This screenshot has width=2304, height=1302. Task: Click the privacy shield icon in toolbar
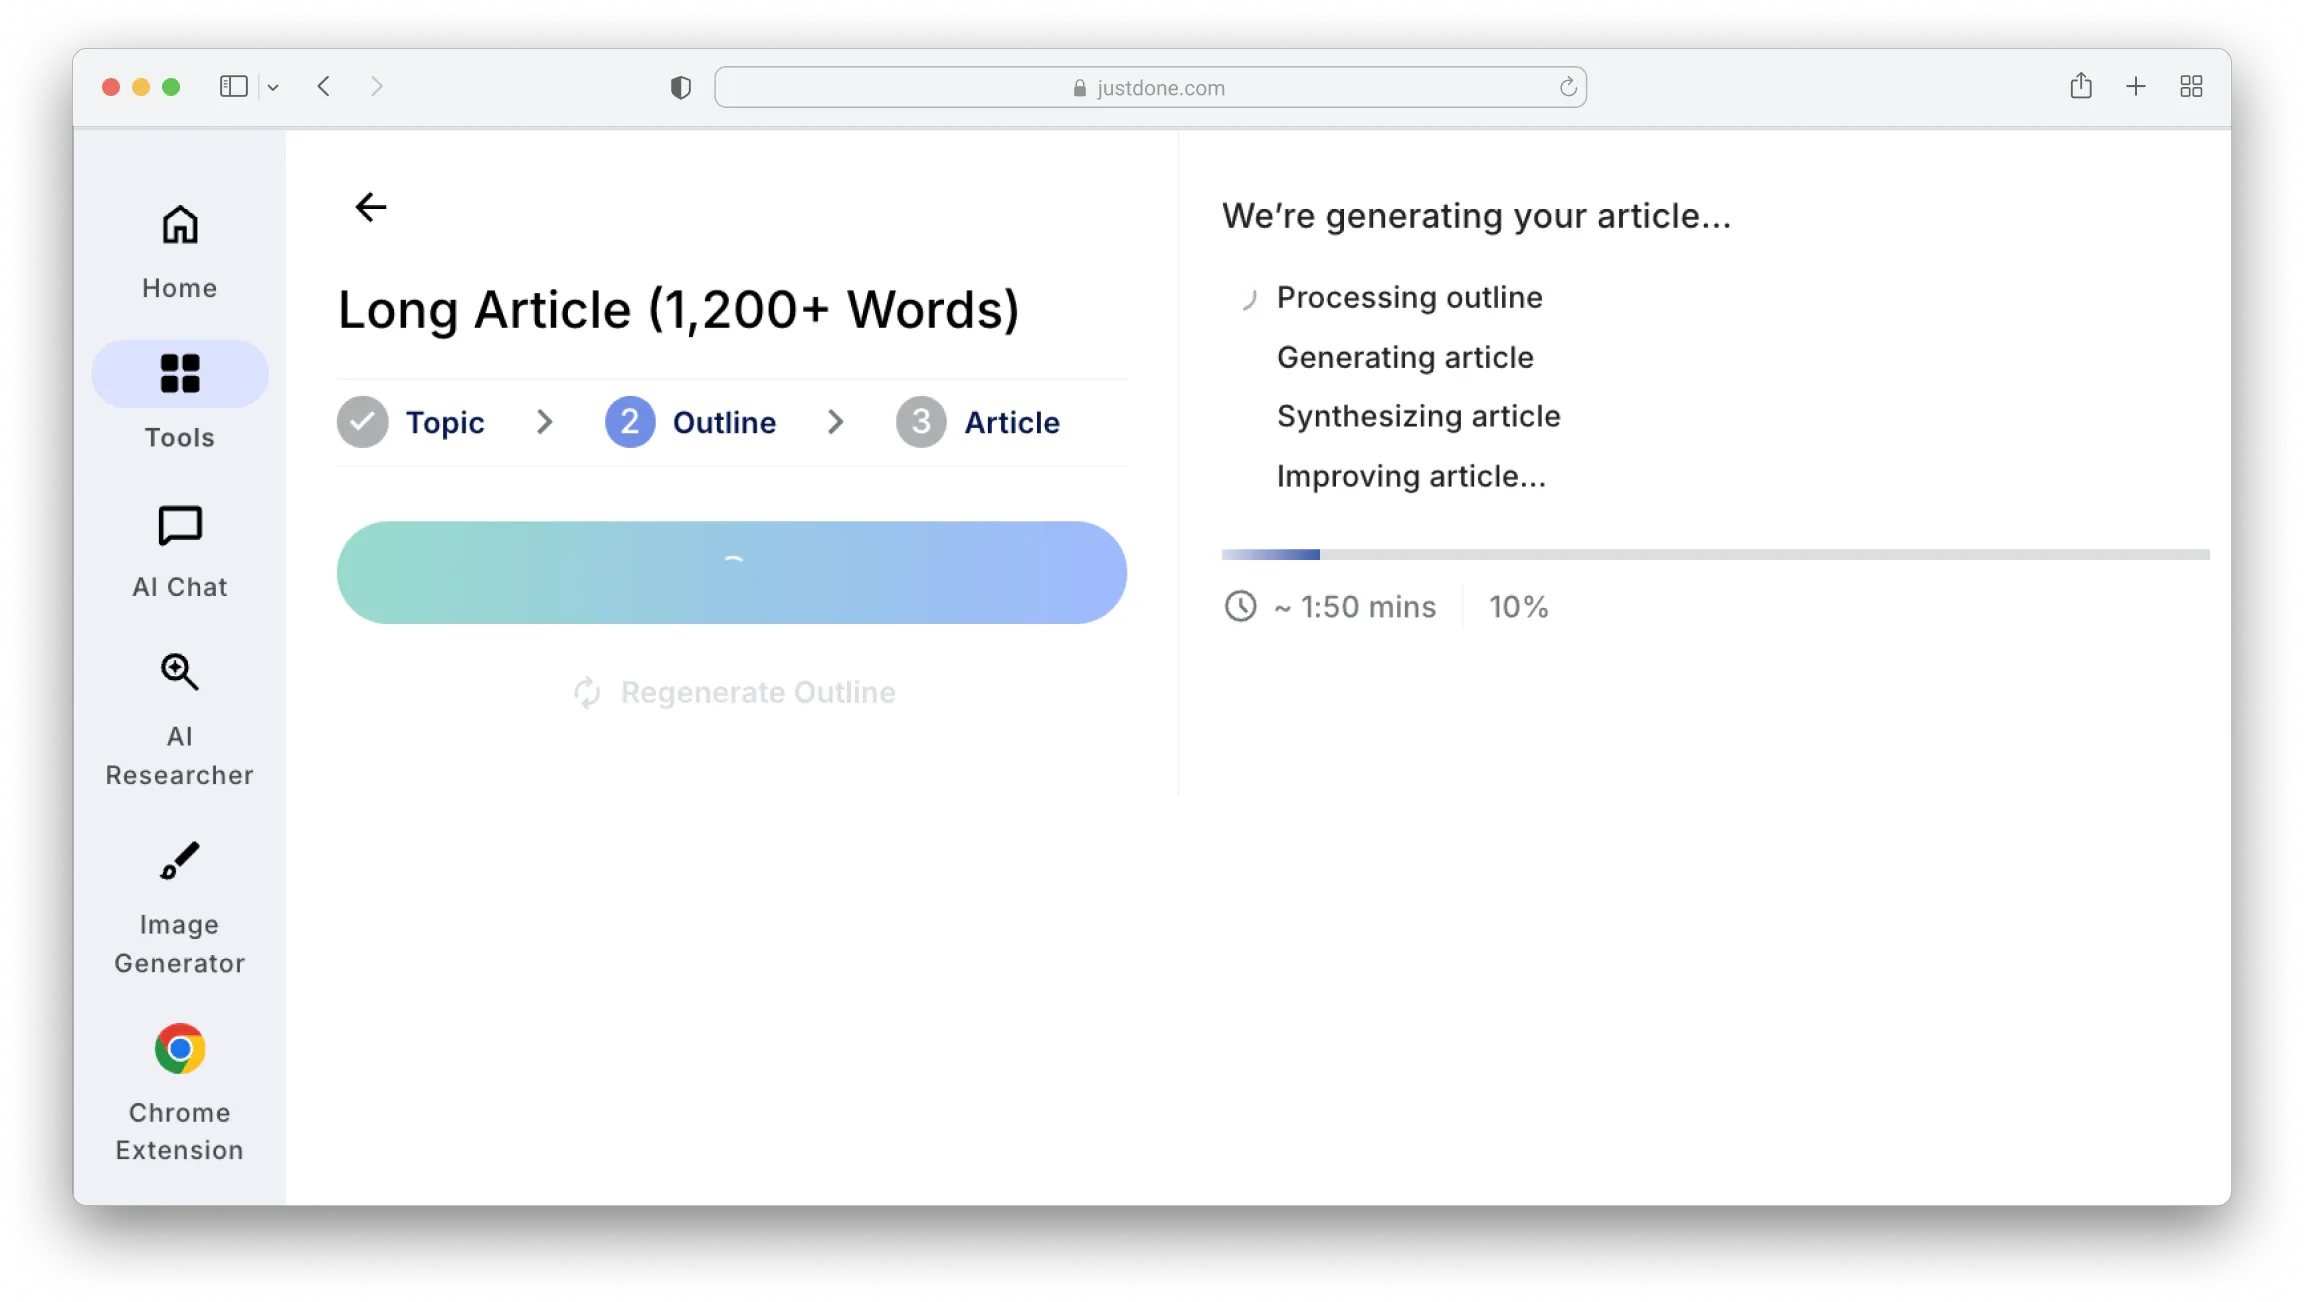coord(681,88)
